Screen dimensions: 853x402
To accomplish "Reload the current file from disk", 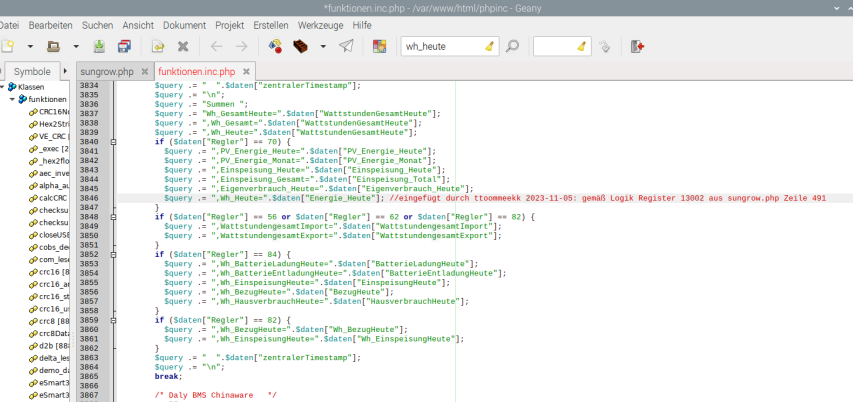I will click(x=158, y=46).
